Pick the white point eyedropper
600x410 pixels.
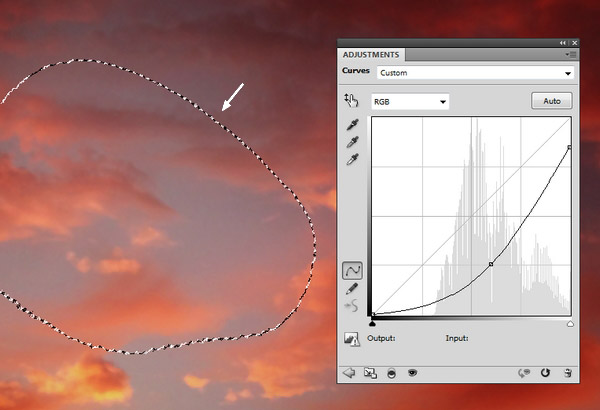point(351,160)
